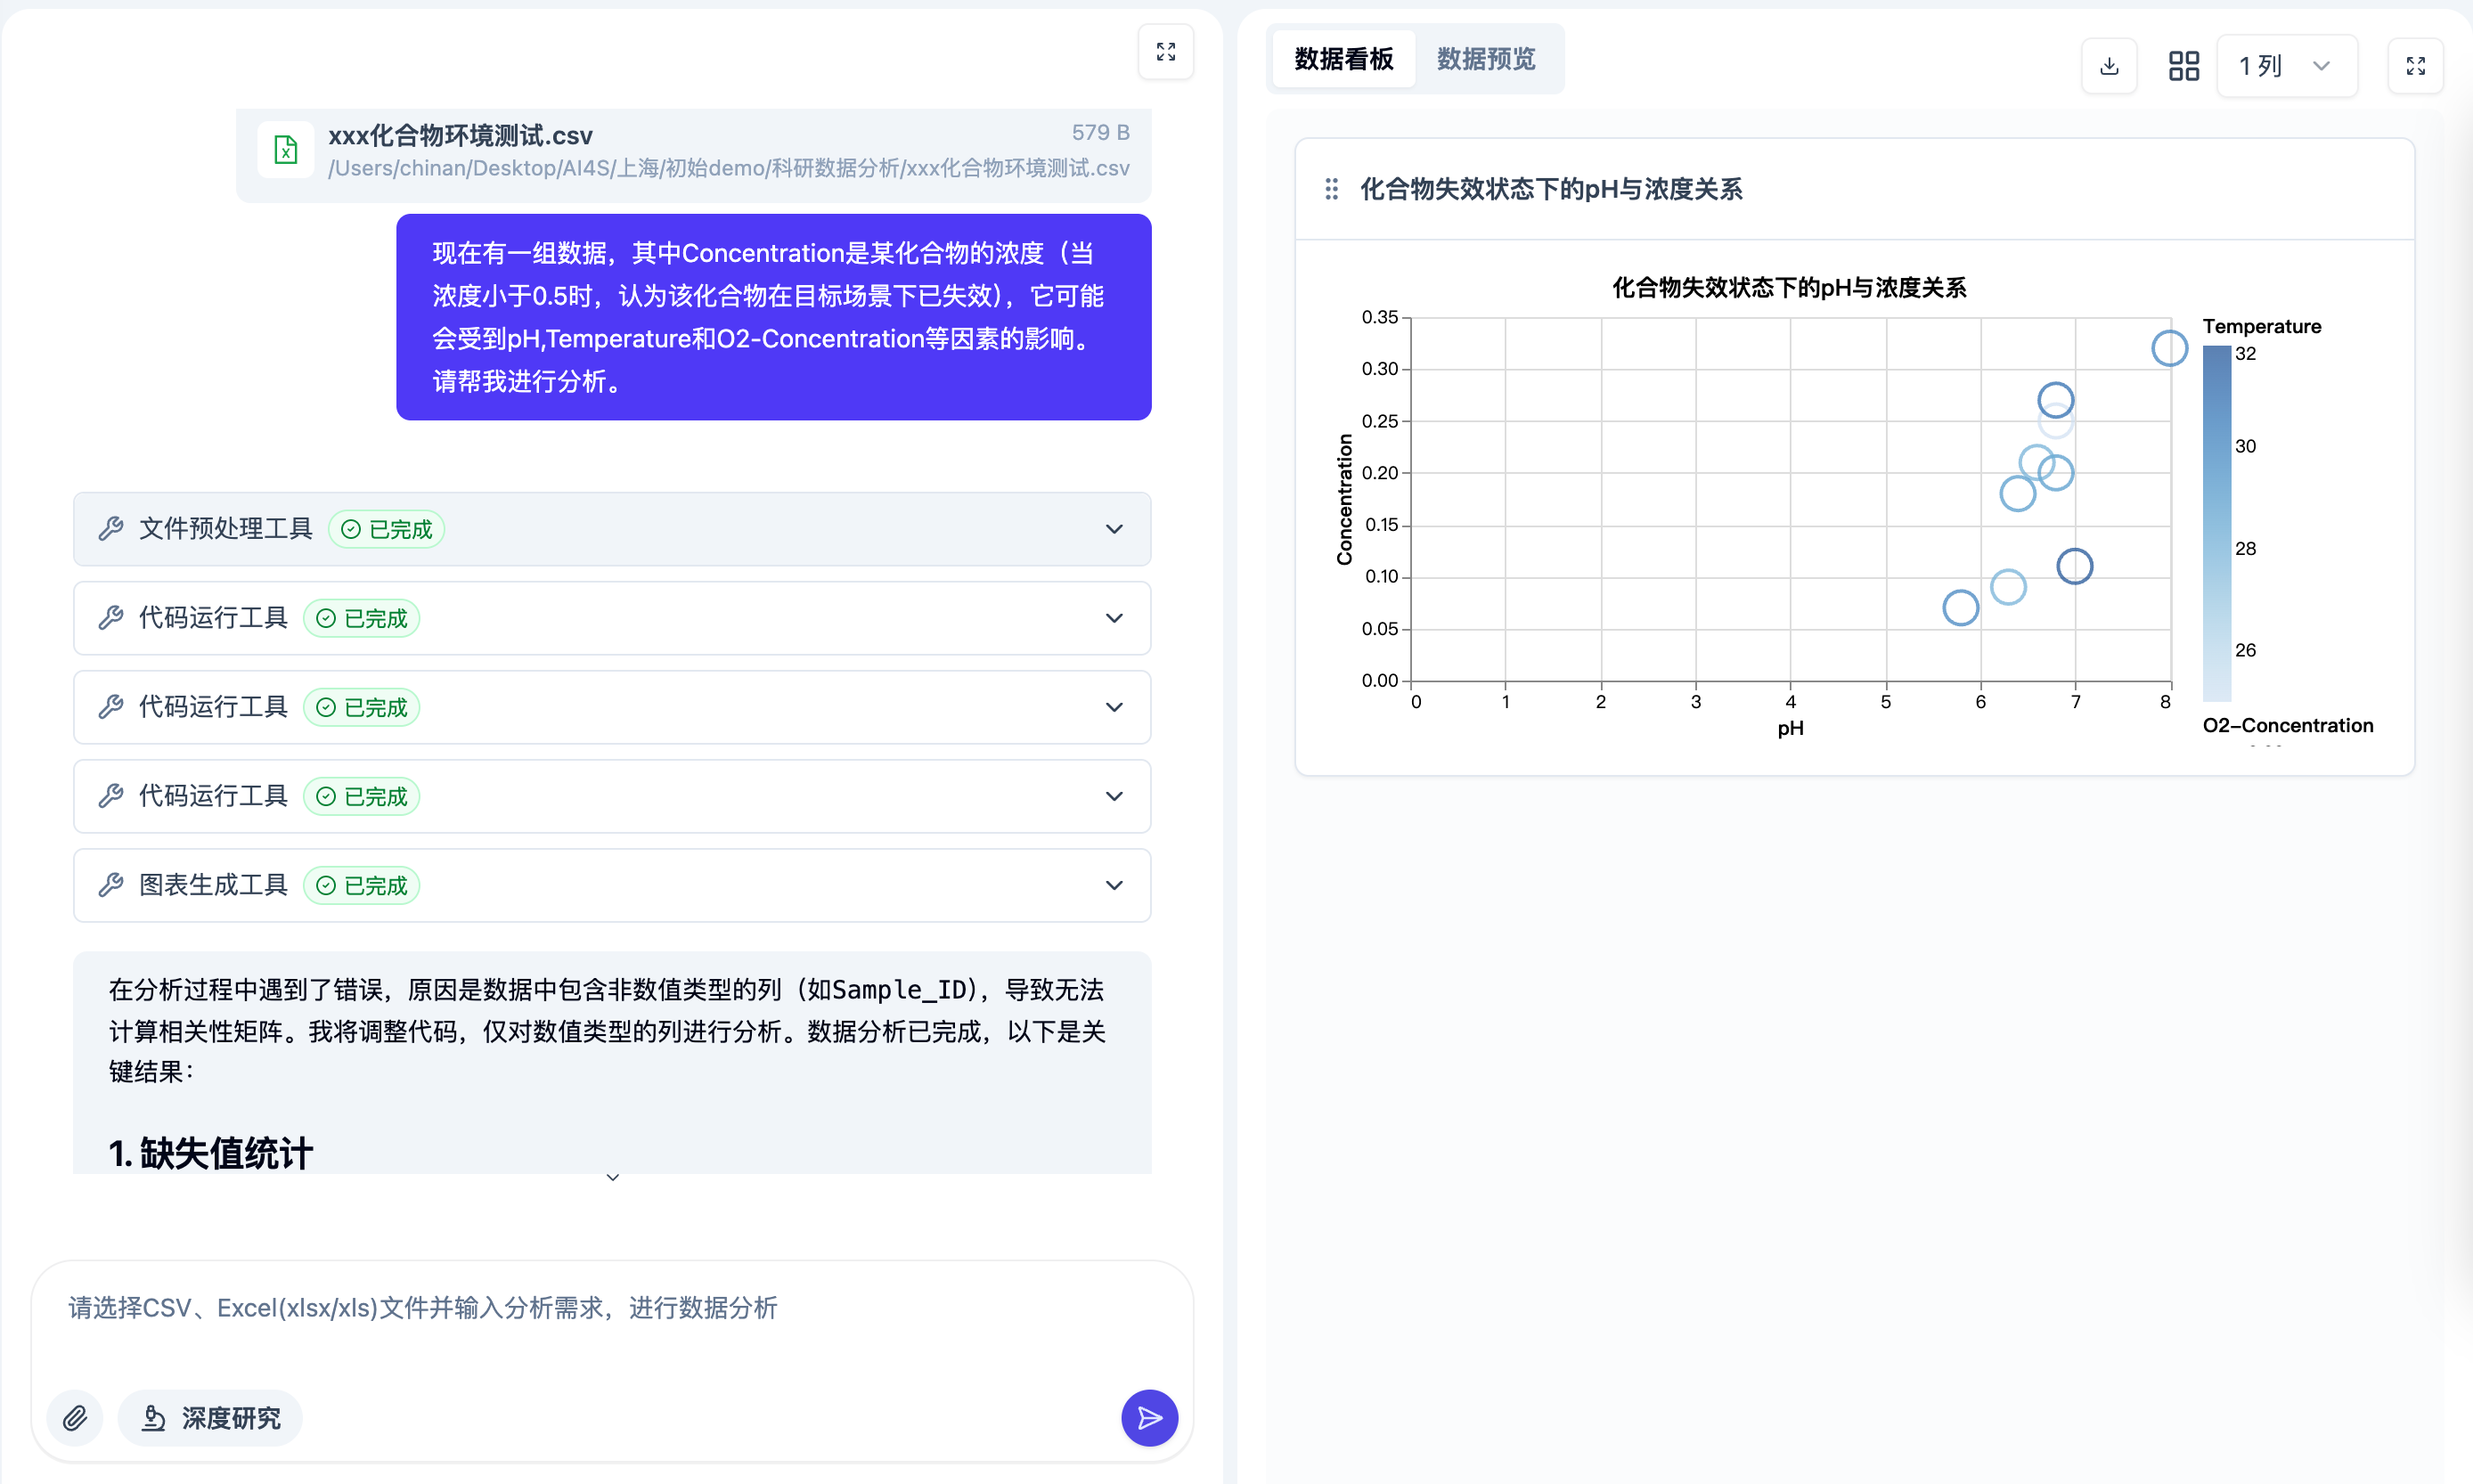Expand the 图表生成工具 section chevron
The width and height of the screenshot is (2473, 1484).
pos(1114,885)
